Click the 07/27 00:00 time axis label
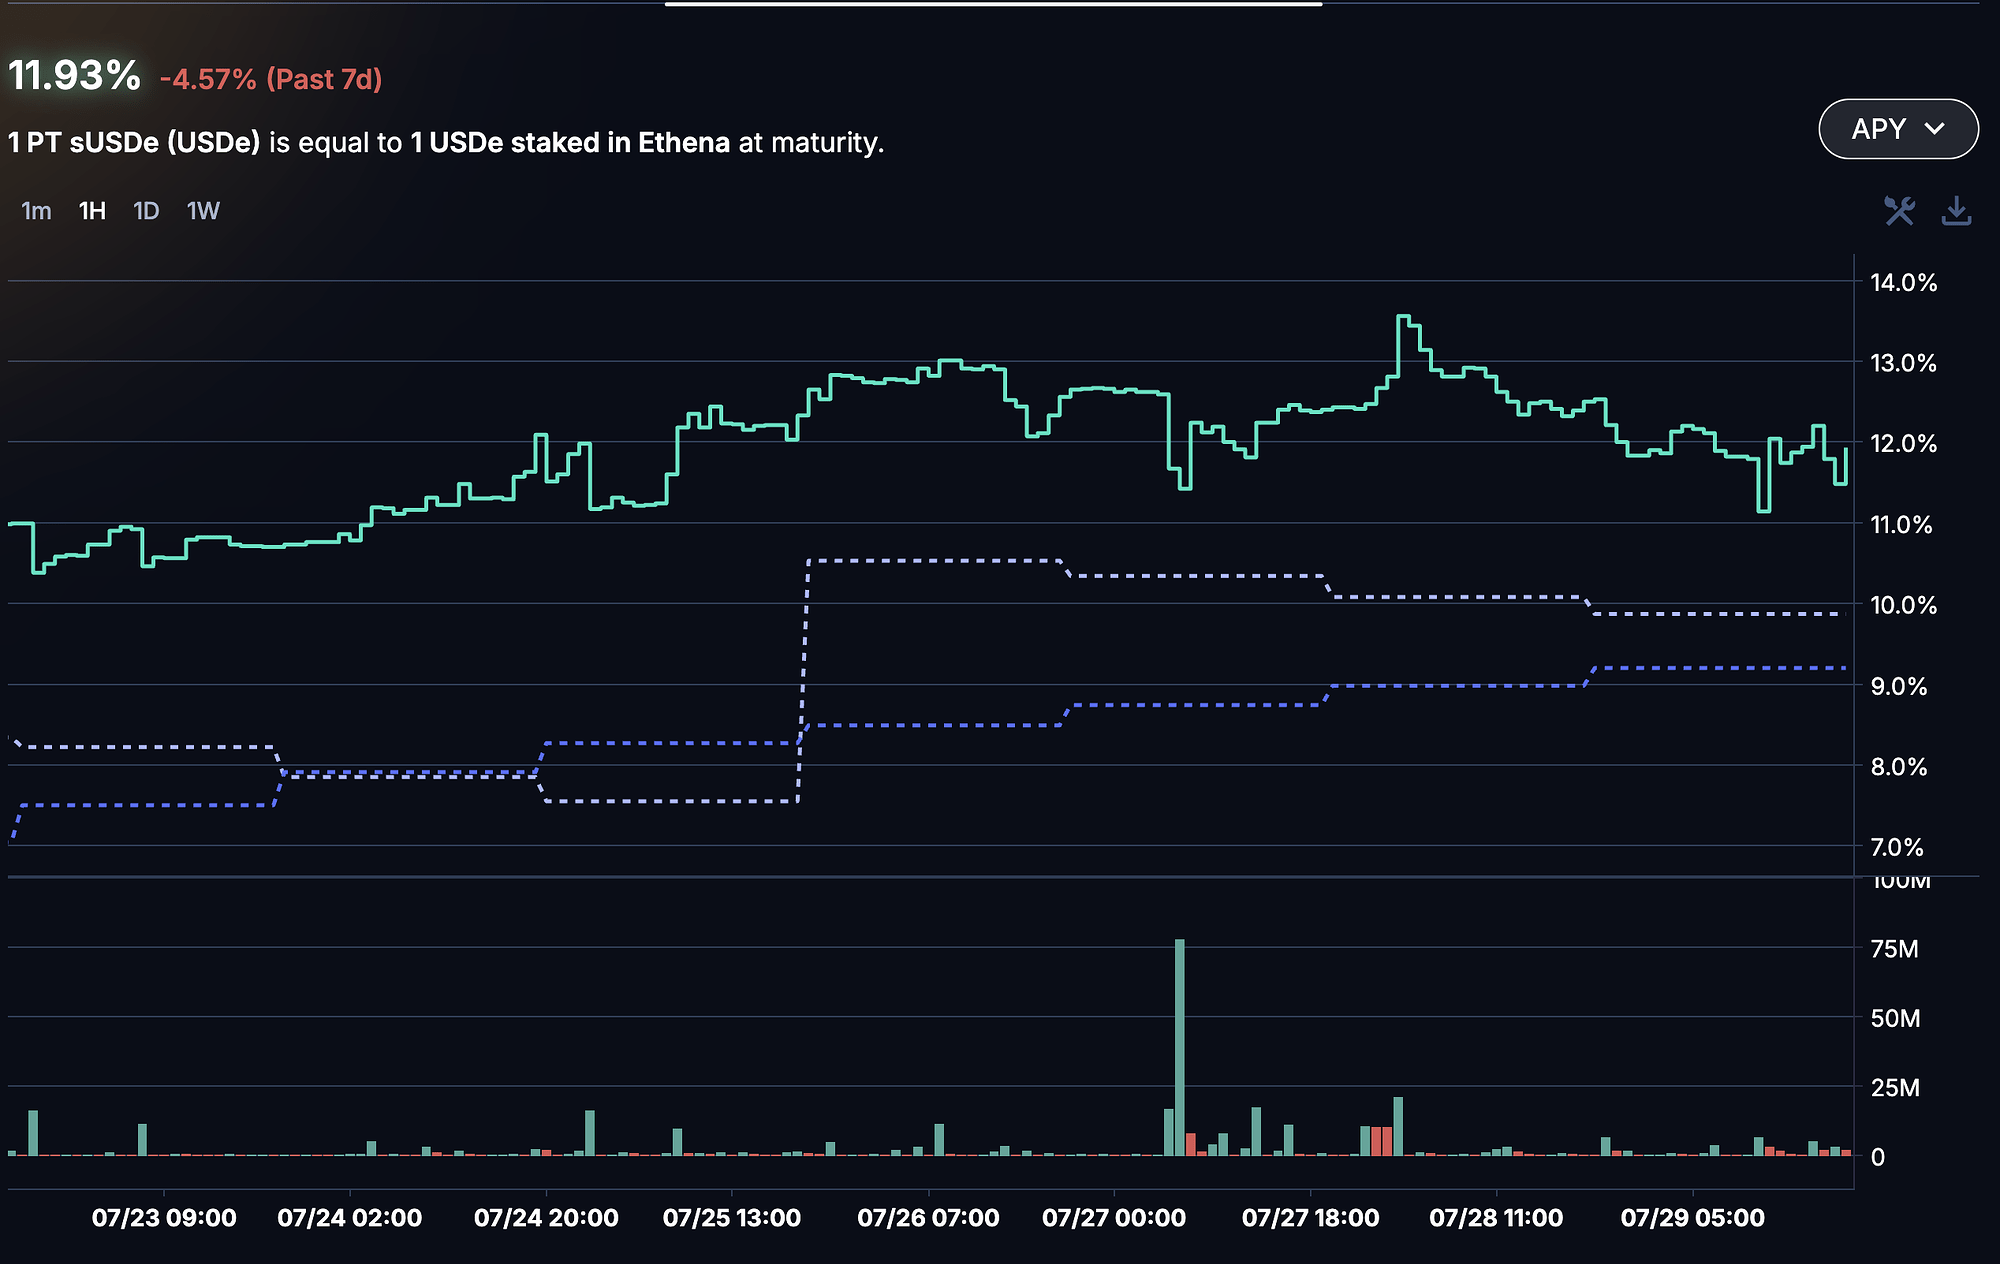2000x1264 pixels. point(1114,1218)
